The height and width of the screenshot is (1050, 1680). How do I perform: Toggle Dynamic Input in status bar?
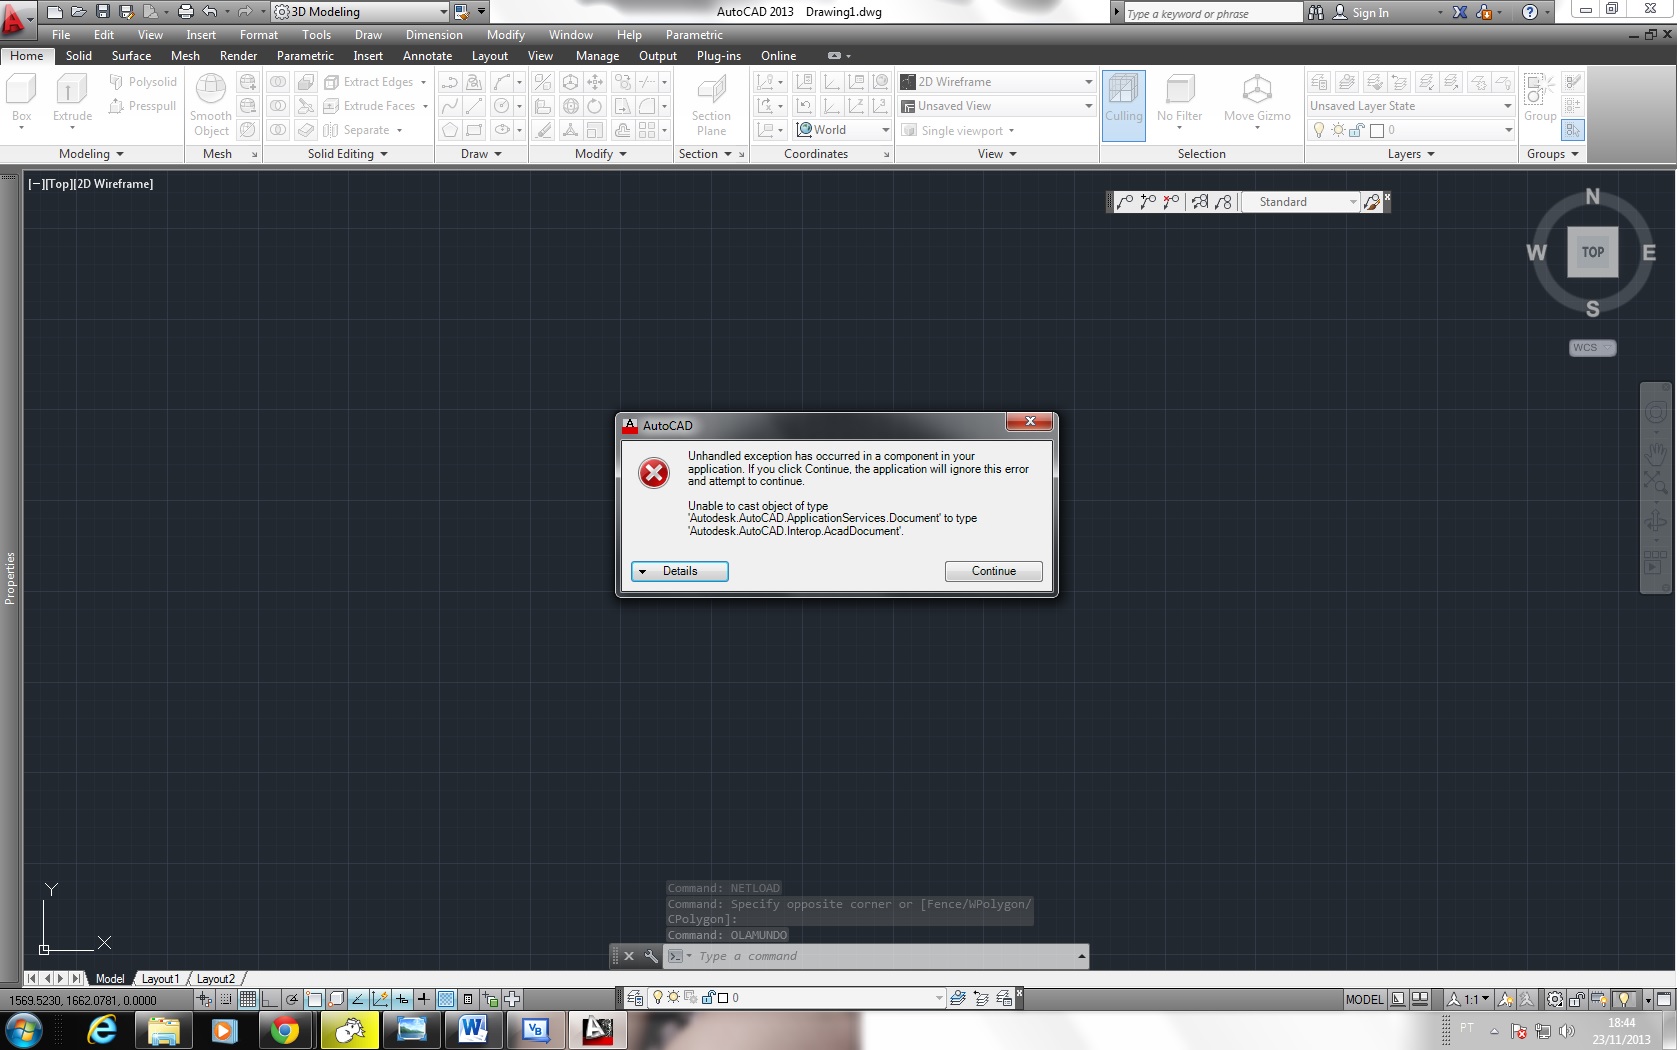point(402,999)
